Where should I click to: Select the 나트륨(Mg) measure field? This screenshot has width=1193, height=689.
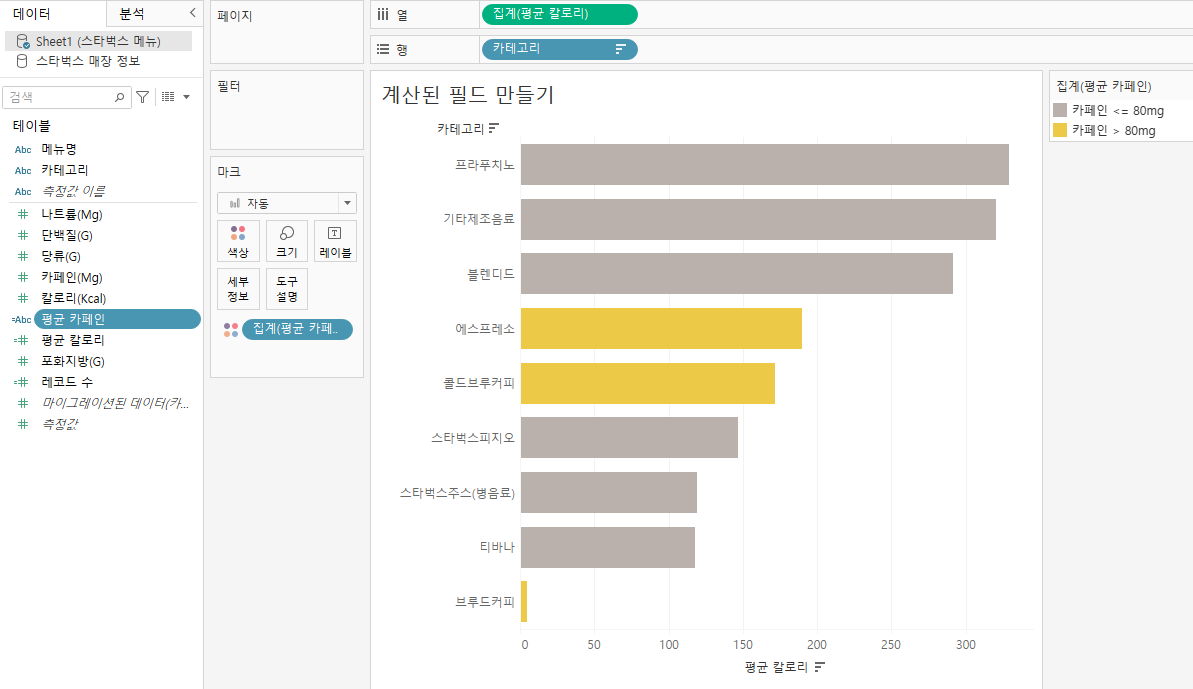pyautogui.click(x=72, y=214)
